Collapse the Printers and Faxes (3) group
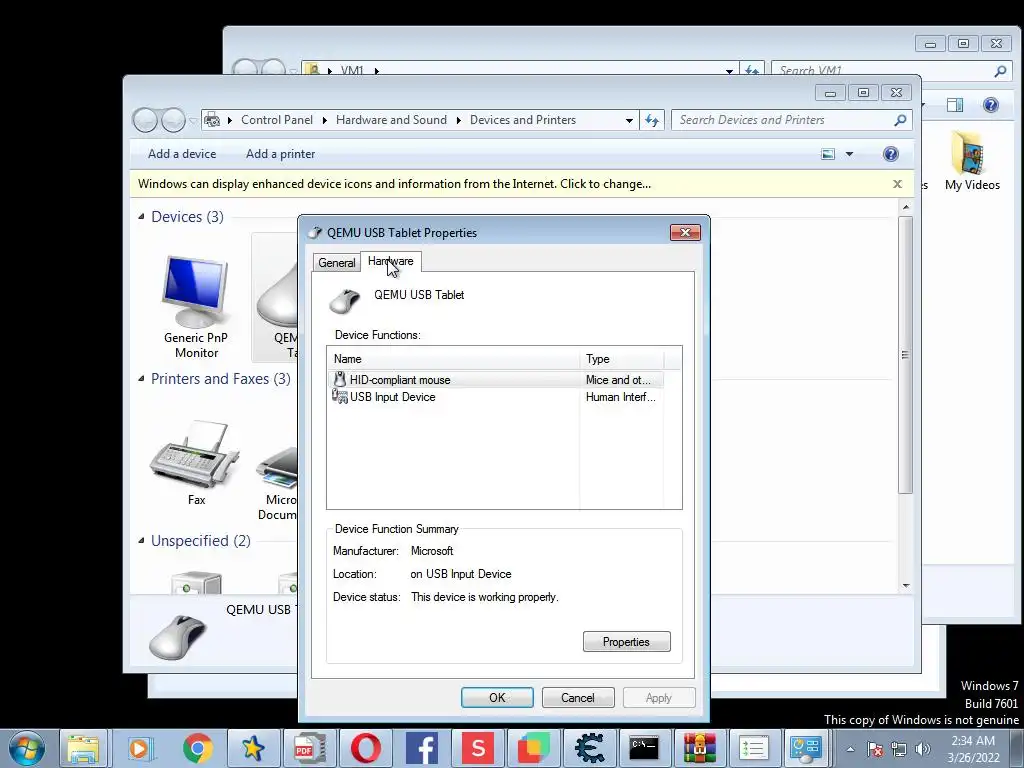The height and width of the screenshot is (768, 1024). [x=141, y=379]
